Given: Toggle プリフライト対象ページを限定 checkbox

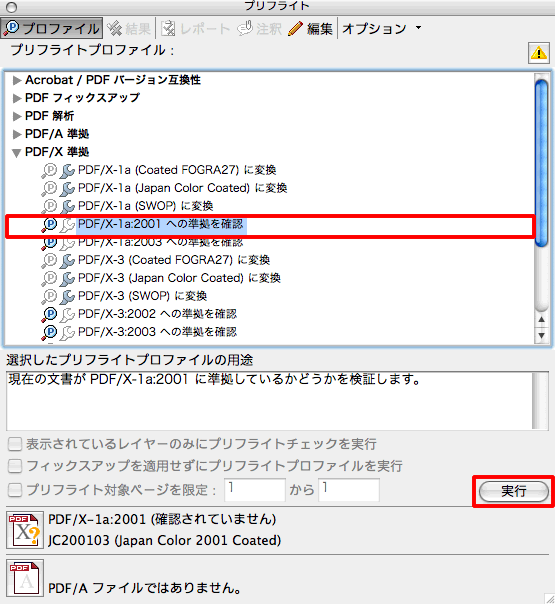Looking at the screenshot, I should click(x=15, y=490).
